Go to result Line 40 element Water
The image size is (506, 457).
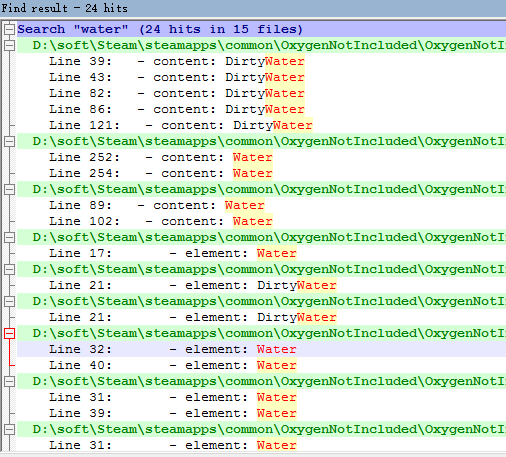pyautogui.click(x=261, y=365)
